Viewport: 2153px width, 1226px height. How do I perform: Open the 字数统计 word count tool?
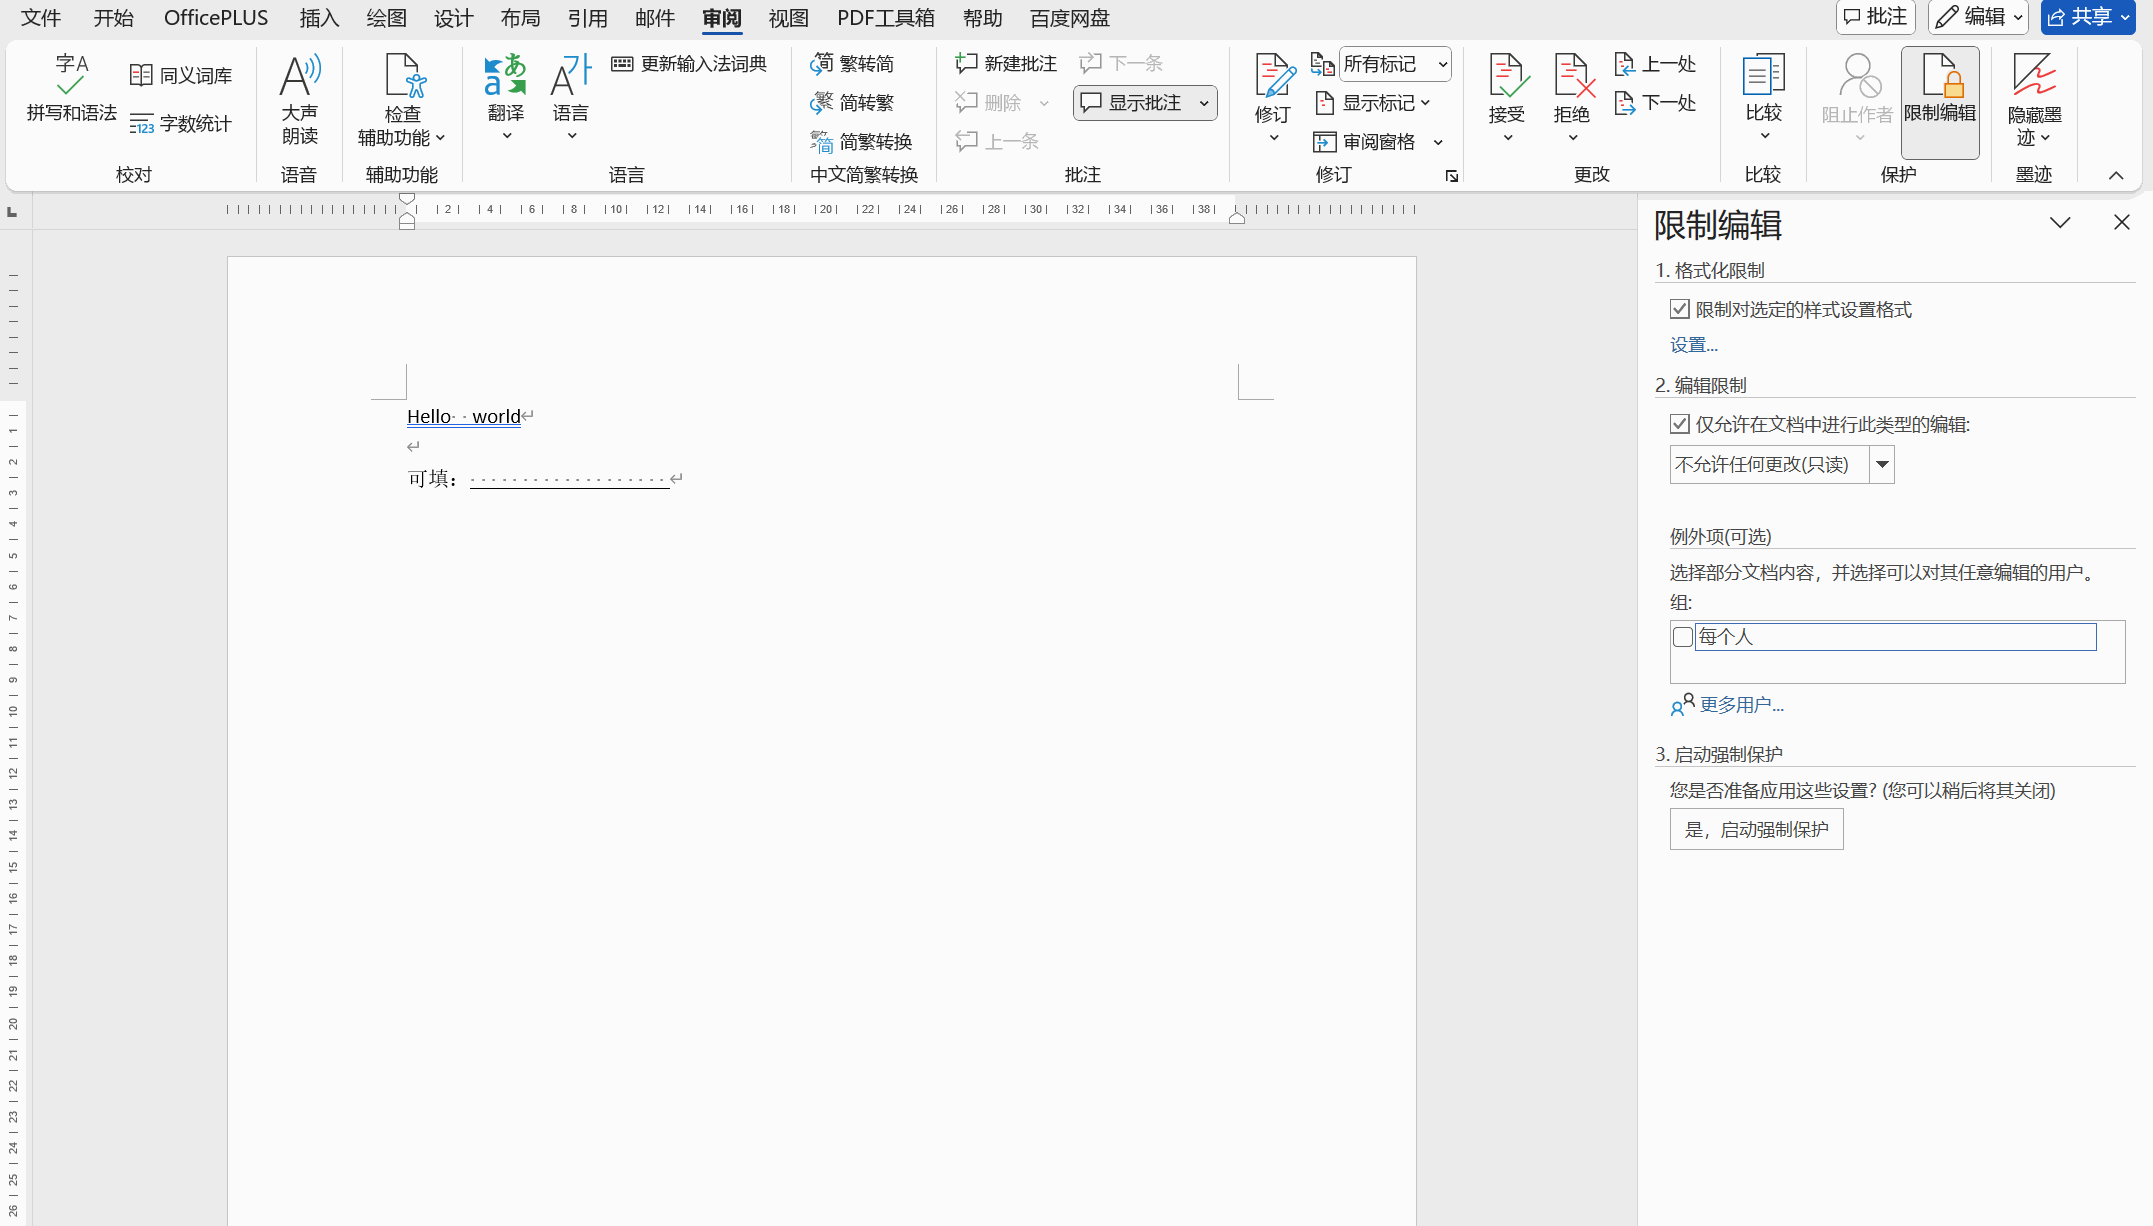pyautogui.click(x=181, y=124)
